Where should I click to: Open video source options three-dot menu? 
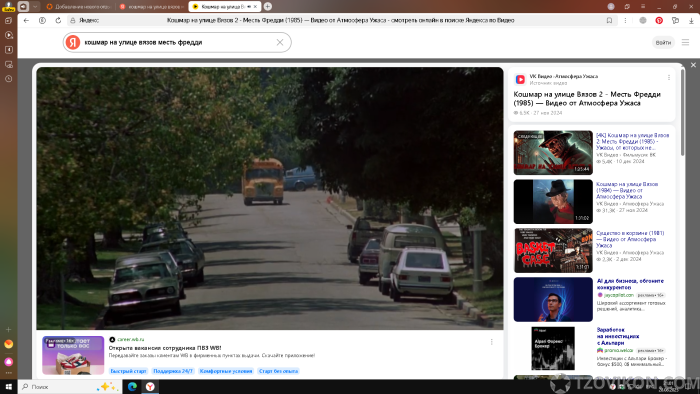669,78
